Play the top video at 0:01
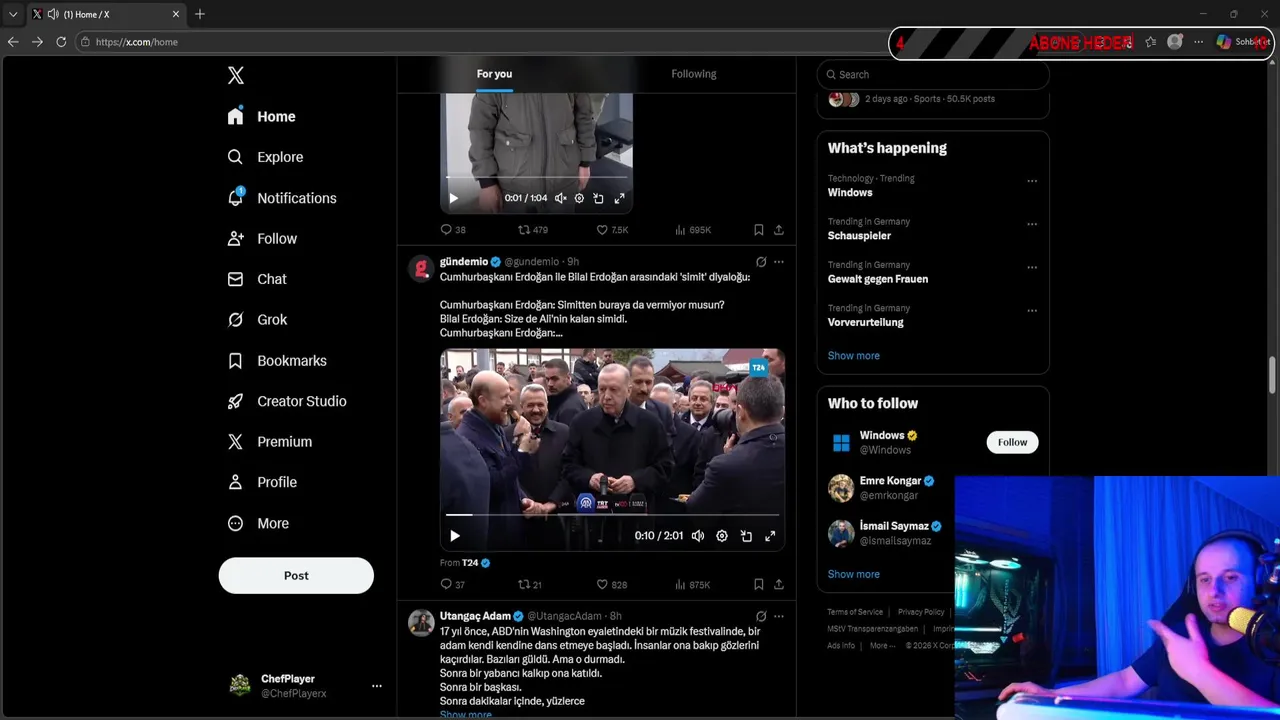The image size is (1280, 720). click(453, 198)
